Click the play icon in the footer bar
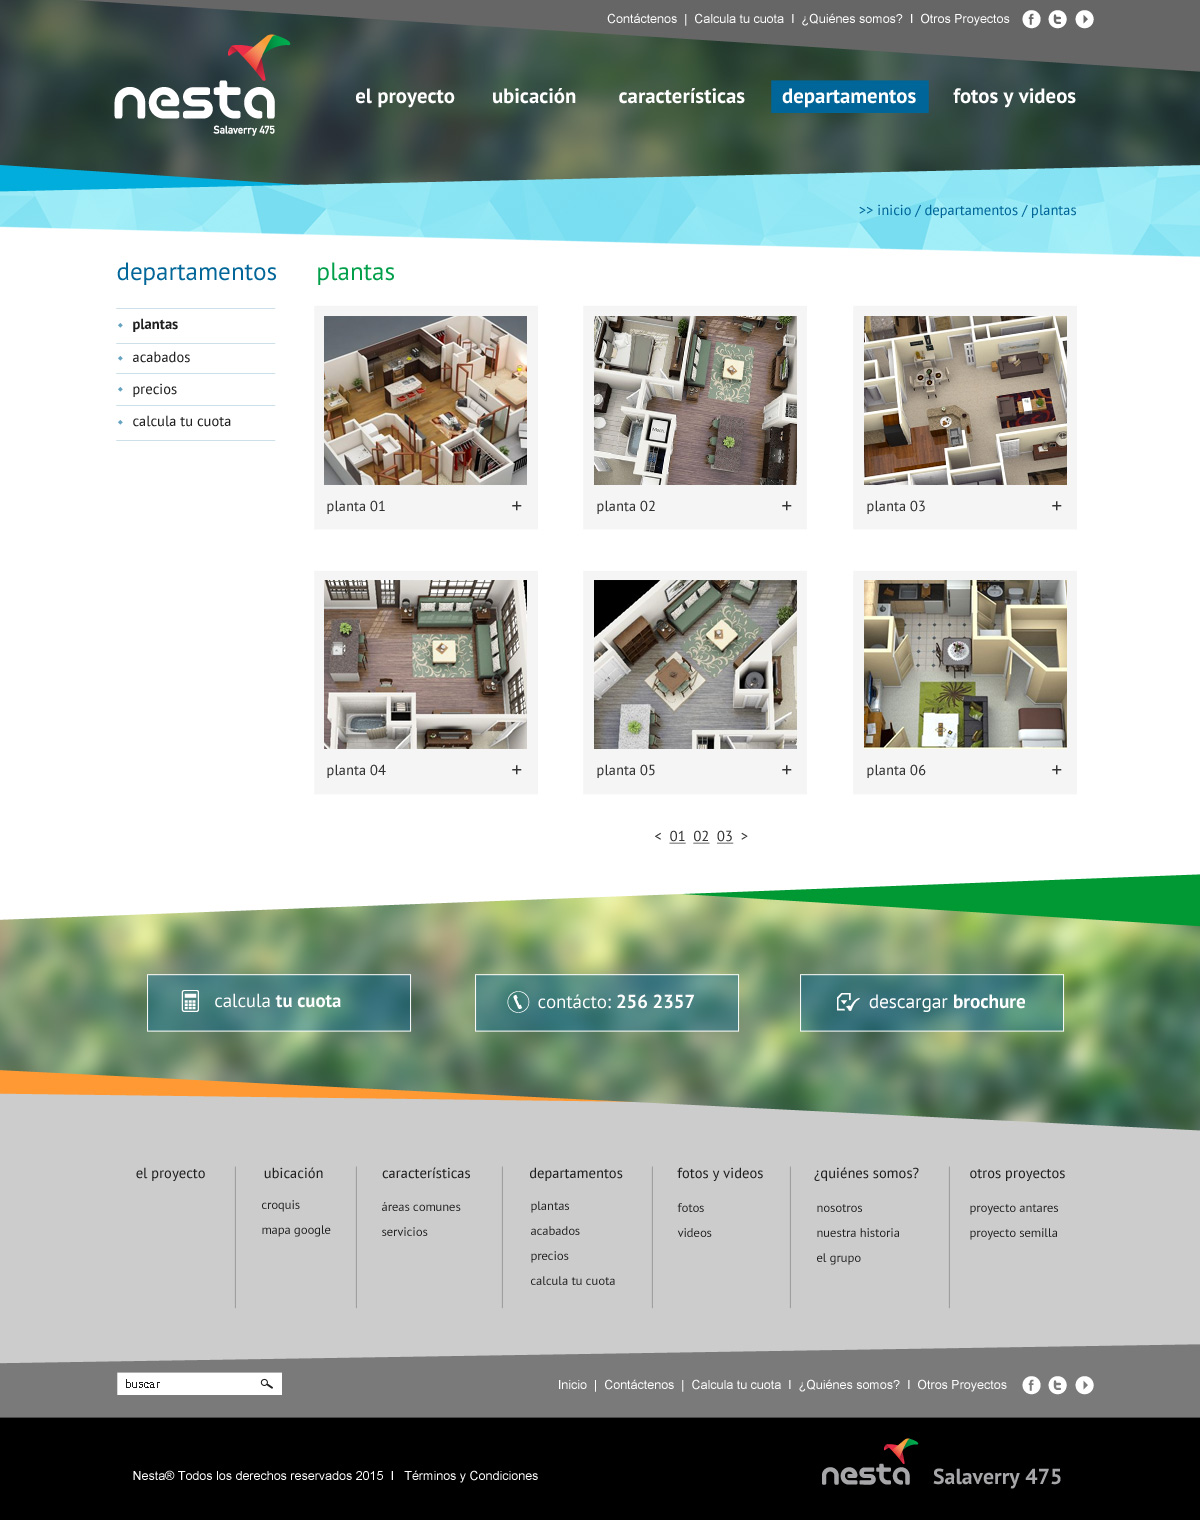Screen dimensions: 1200x1520 (1084, 1385)
